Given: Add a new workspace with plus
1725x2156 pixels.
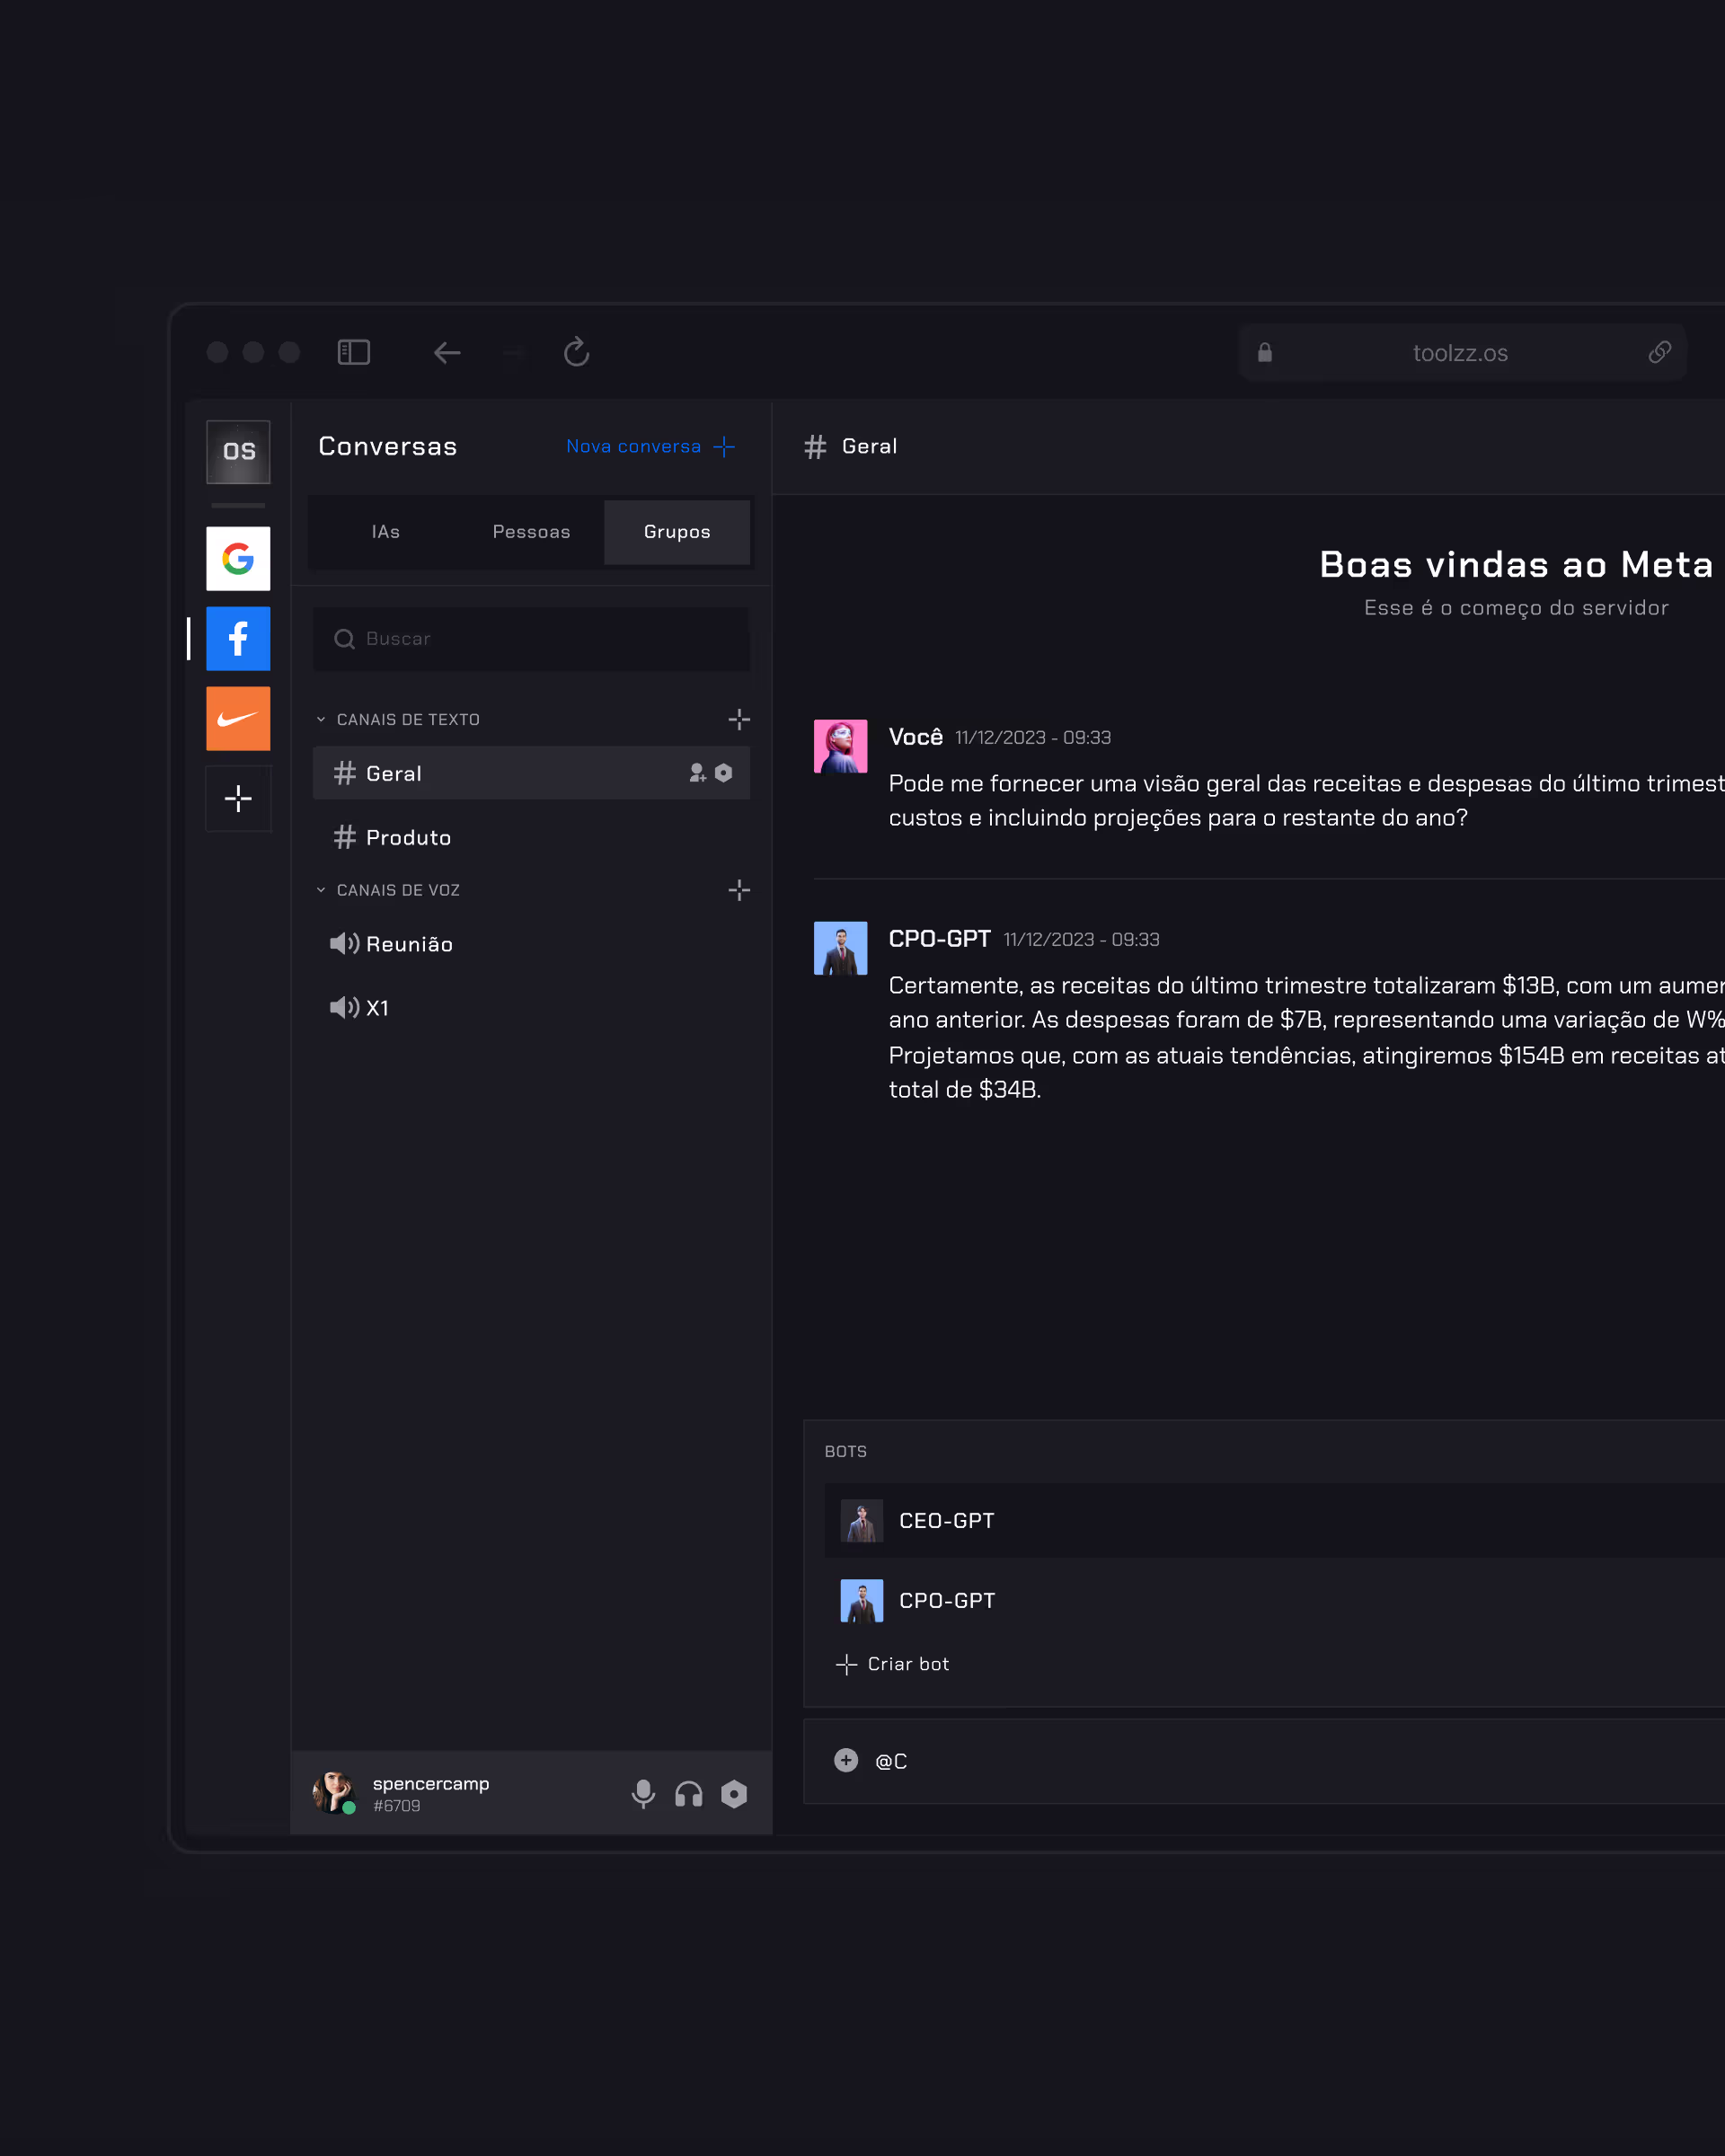Looking at the screenshot, I should pos(238,798).
